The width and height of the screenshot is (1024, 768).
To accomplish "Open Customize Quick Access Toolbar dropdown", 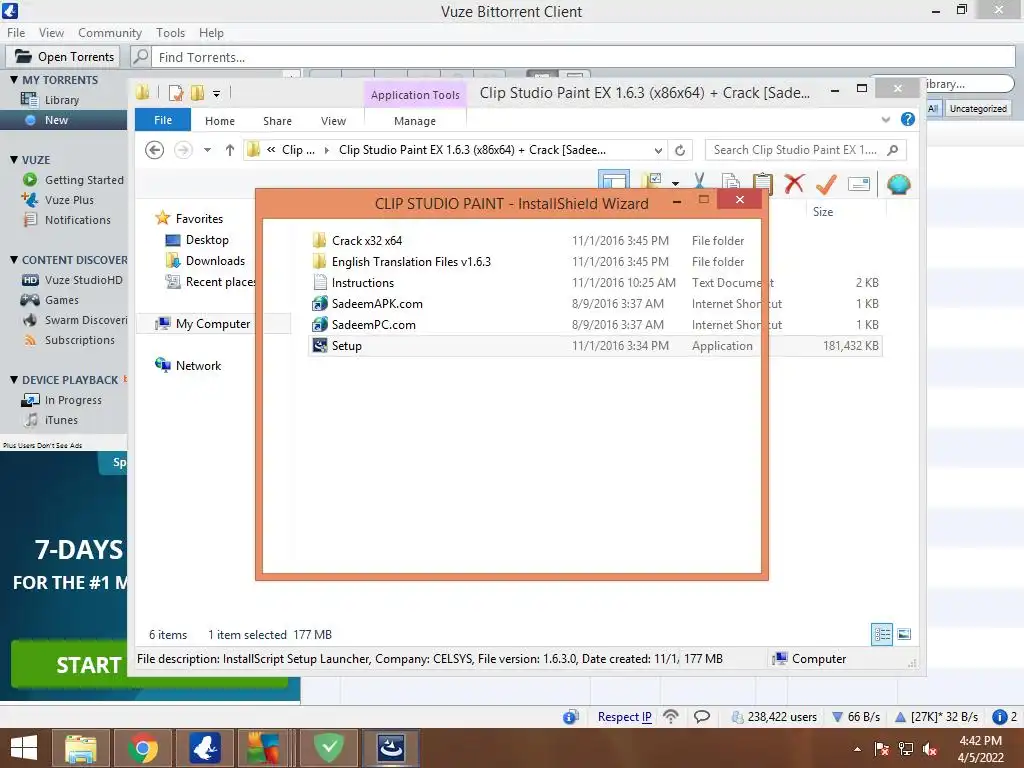I will click(x=216, y=93).
